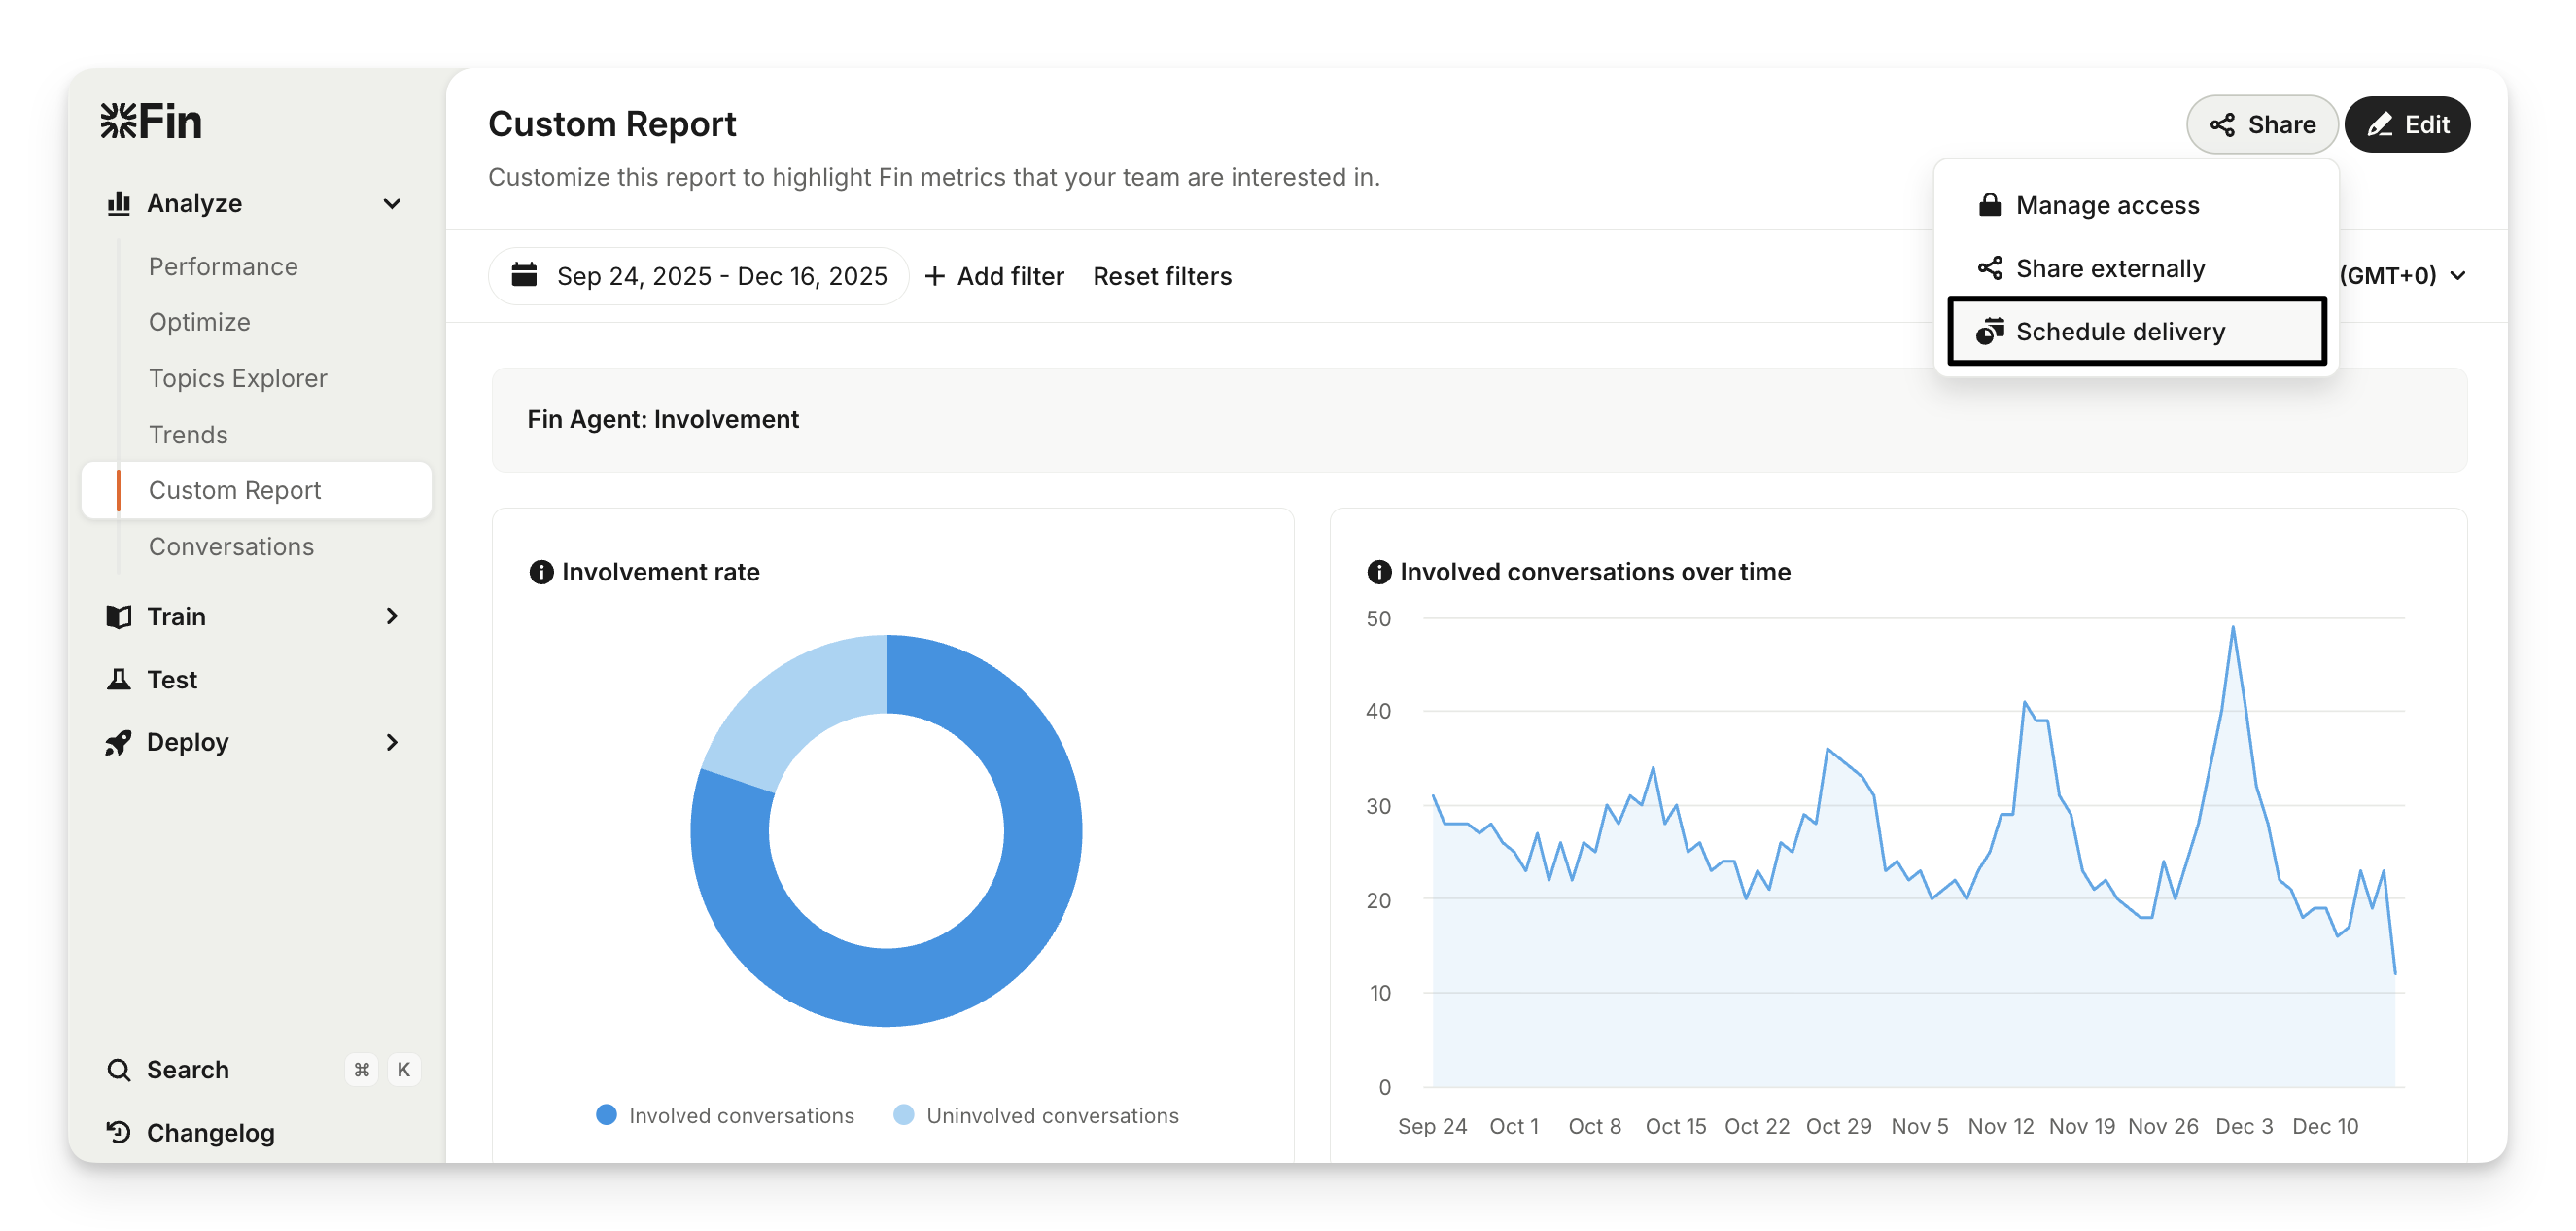Click the Search magnifier icon
Image resolution: width=2576 pixels, height=1231 pixels.
pos(119,1070)
